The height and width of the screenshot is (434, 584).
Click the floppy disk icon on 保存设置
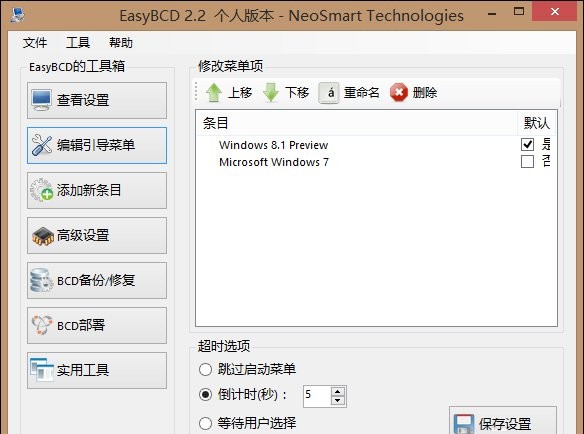coord(464,424)
